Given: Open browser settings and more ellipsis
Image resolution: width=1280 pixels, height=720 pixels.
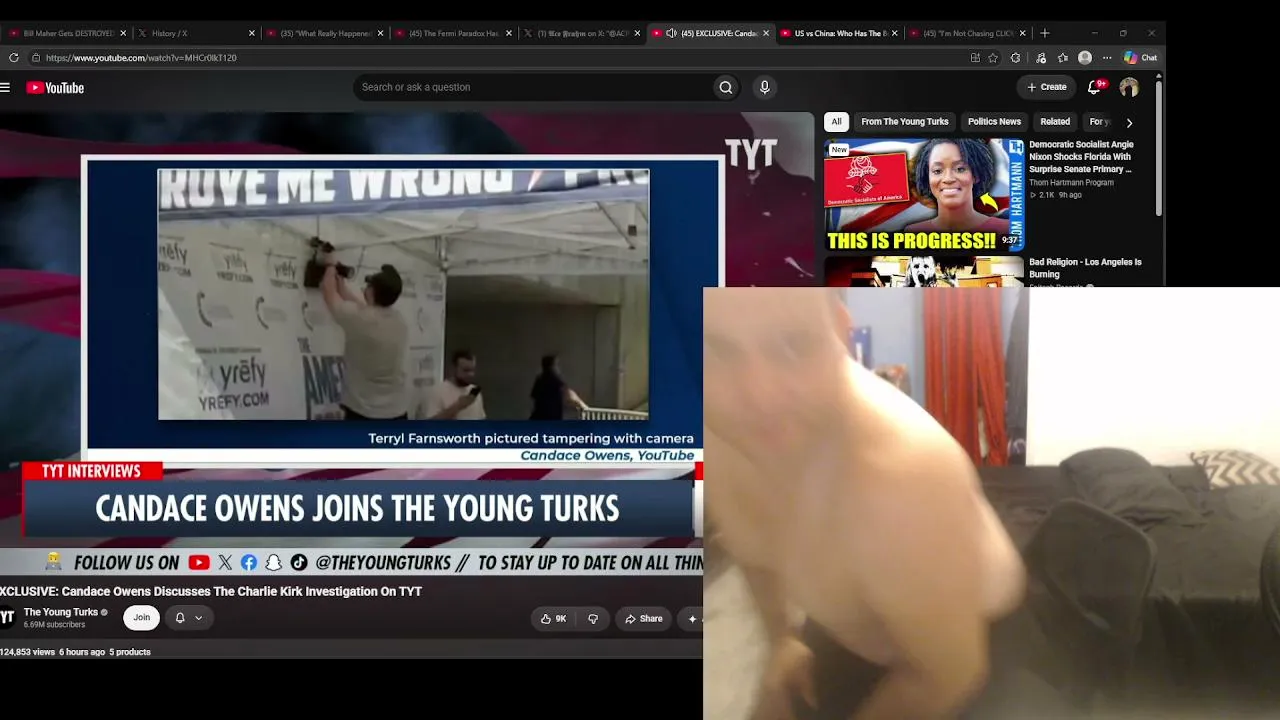Looking at the screenshot, I should 1107,58.
